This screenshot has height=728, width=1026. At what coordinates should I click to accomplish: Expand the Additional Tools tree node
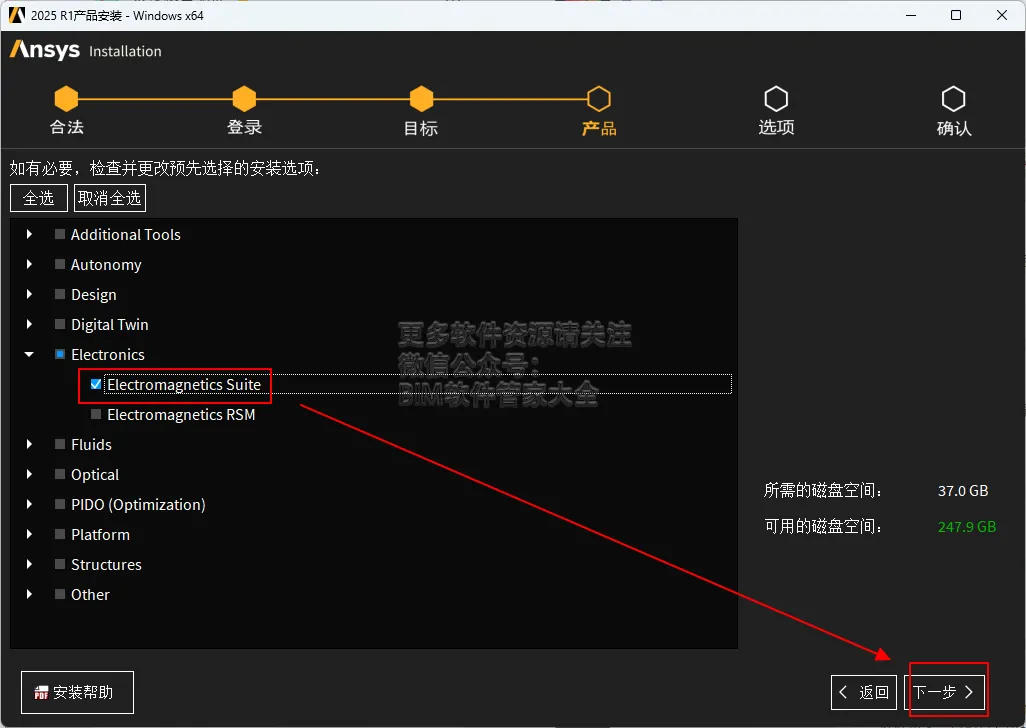(29, 234)
